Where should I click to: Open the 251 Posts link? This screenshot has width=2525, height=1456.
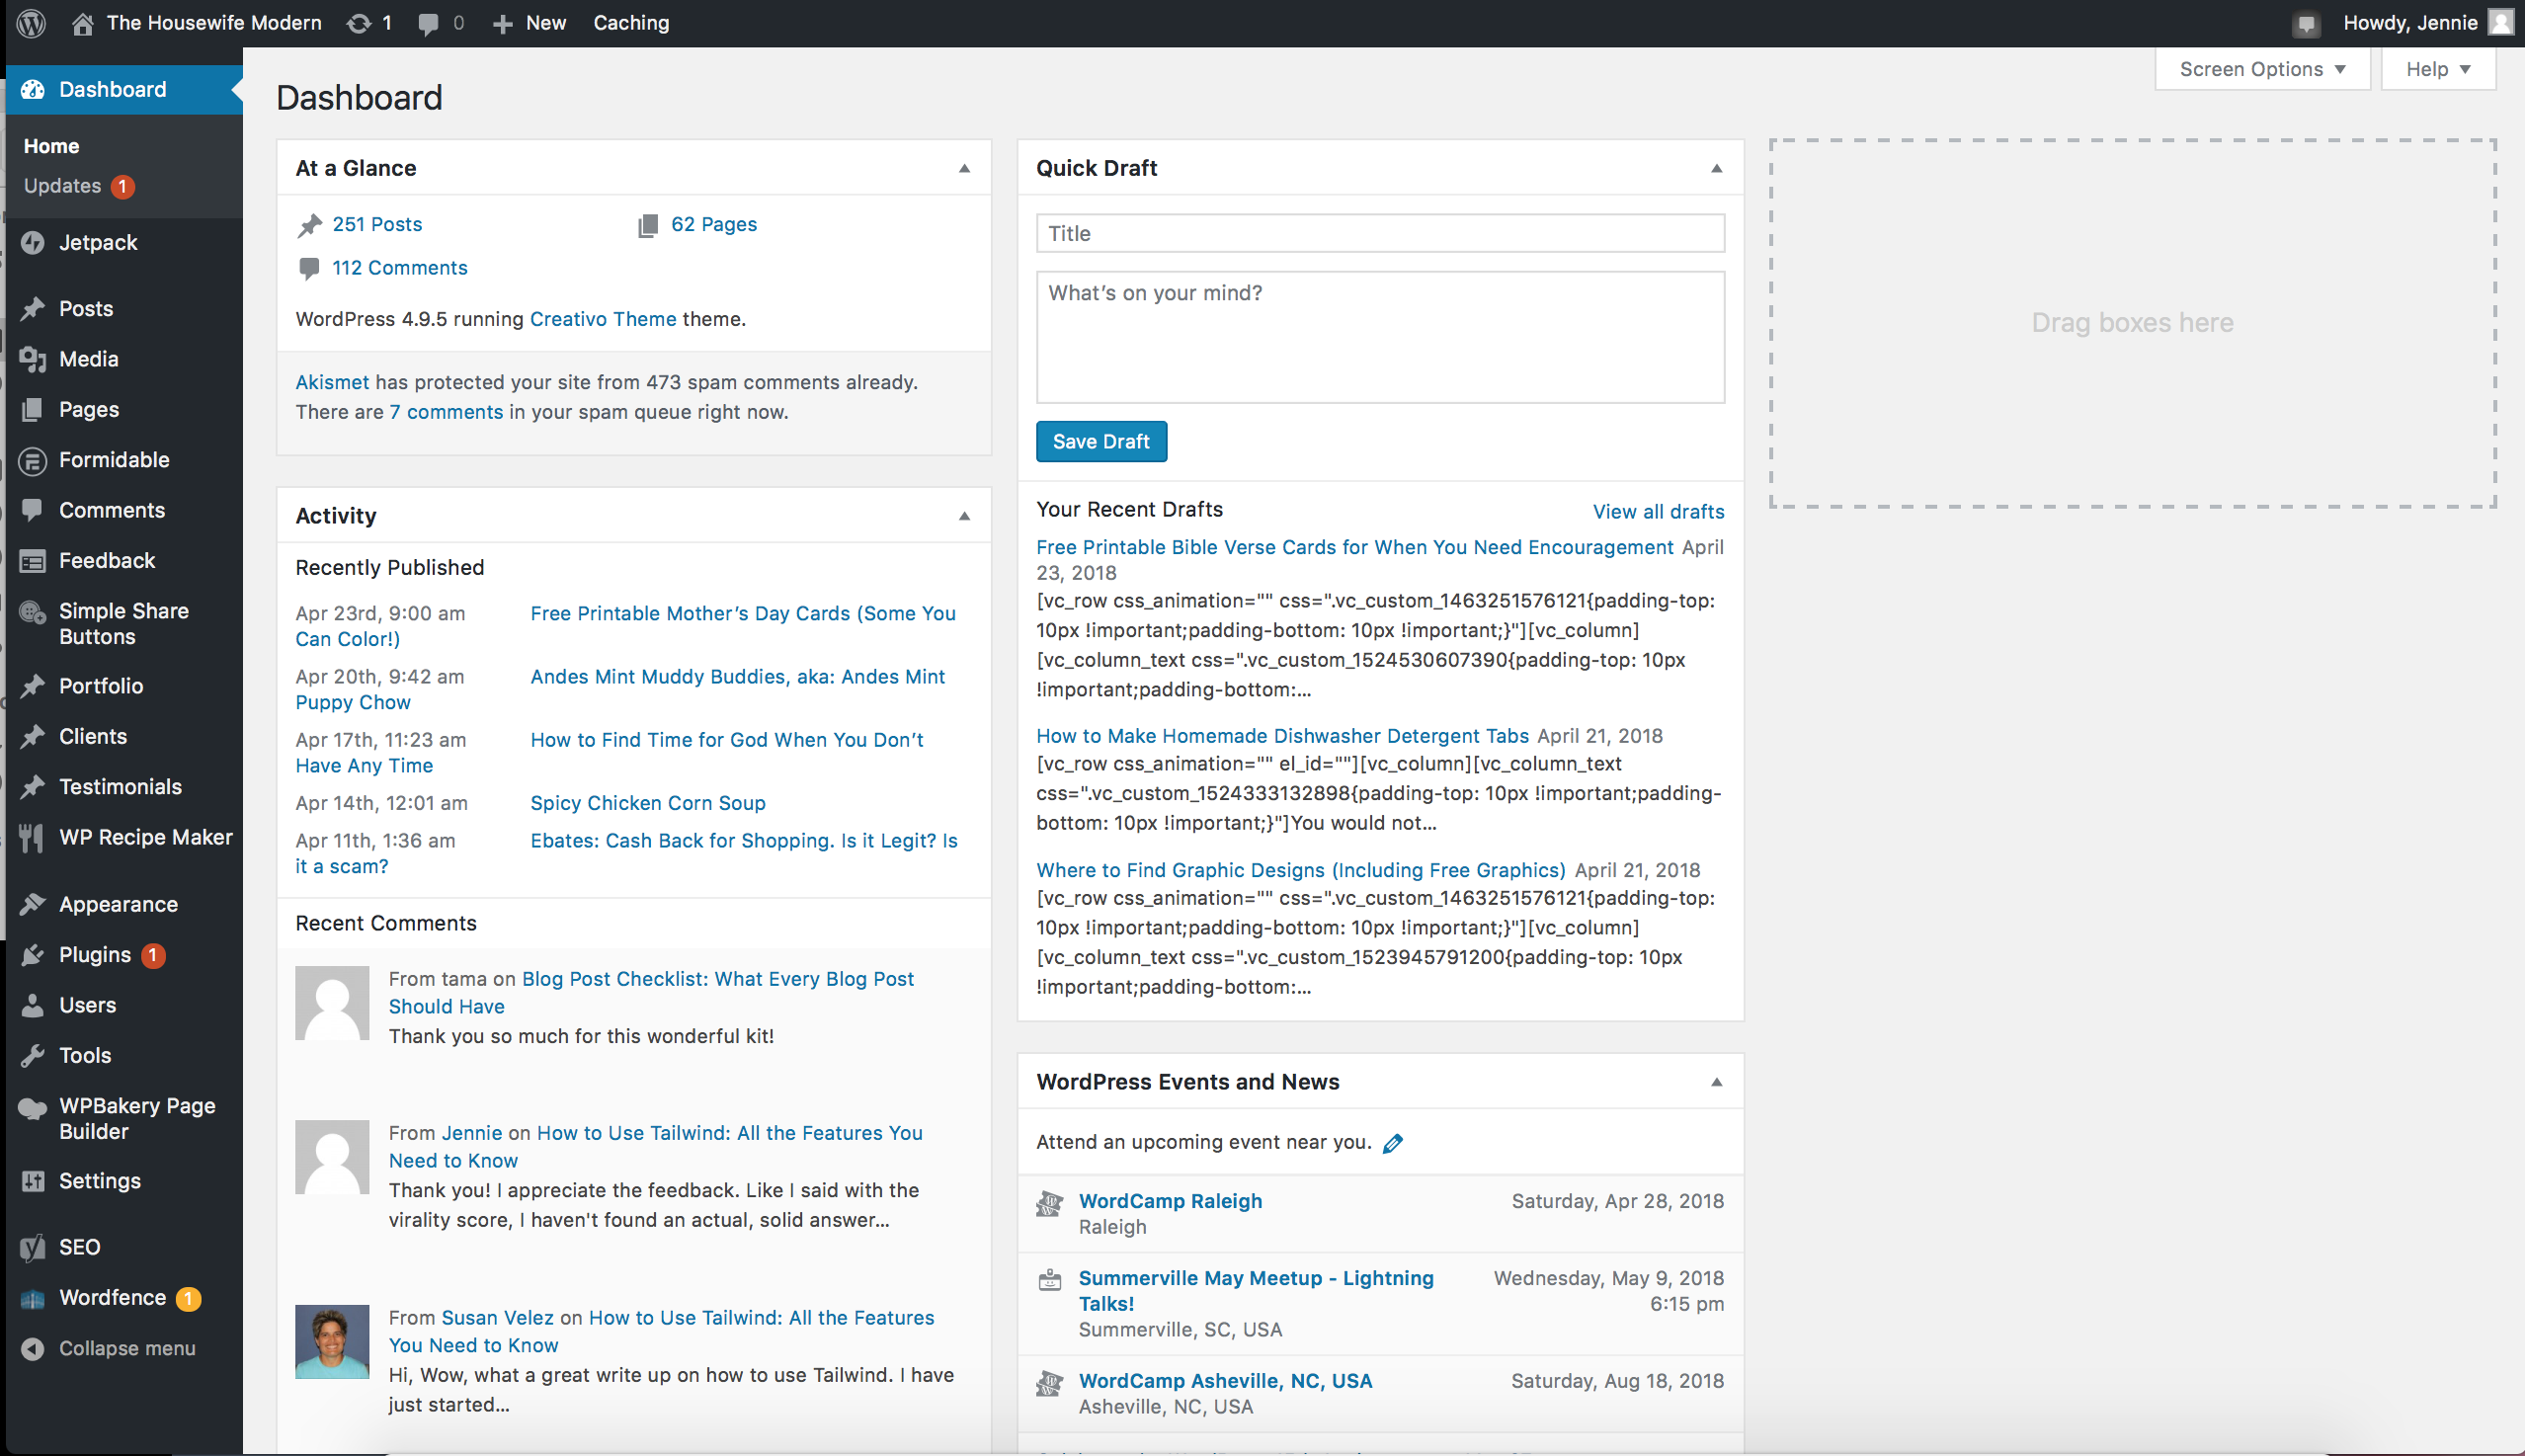coord(377,224)
